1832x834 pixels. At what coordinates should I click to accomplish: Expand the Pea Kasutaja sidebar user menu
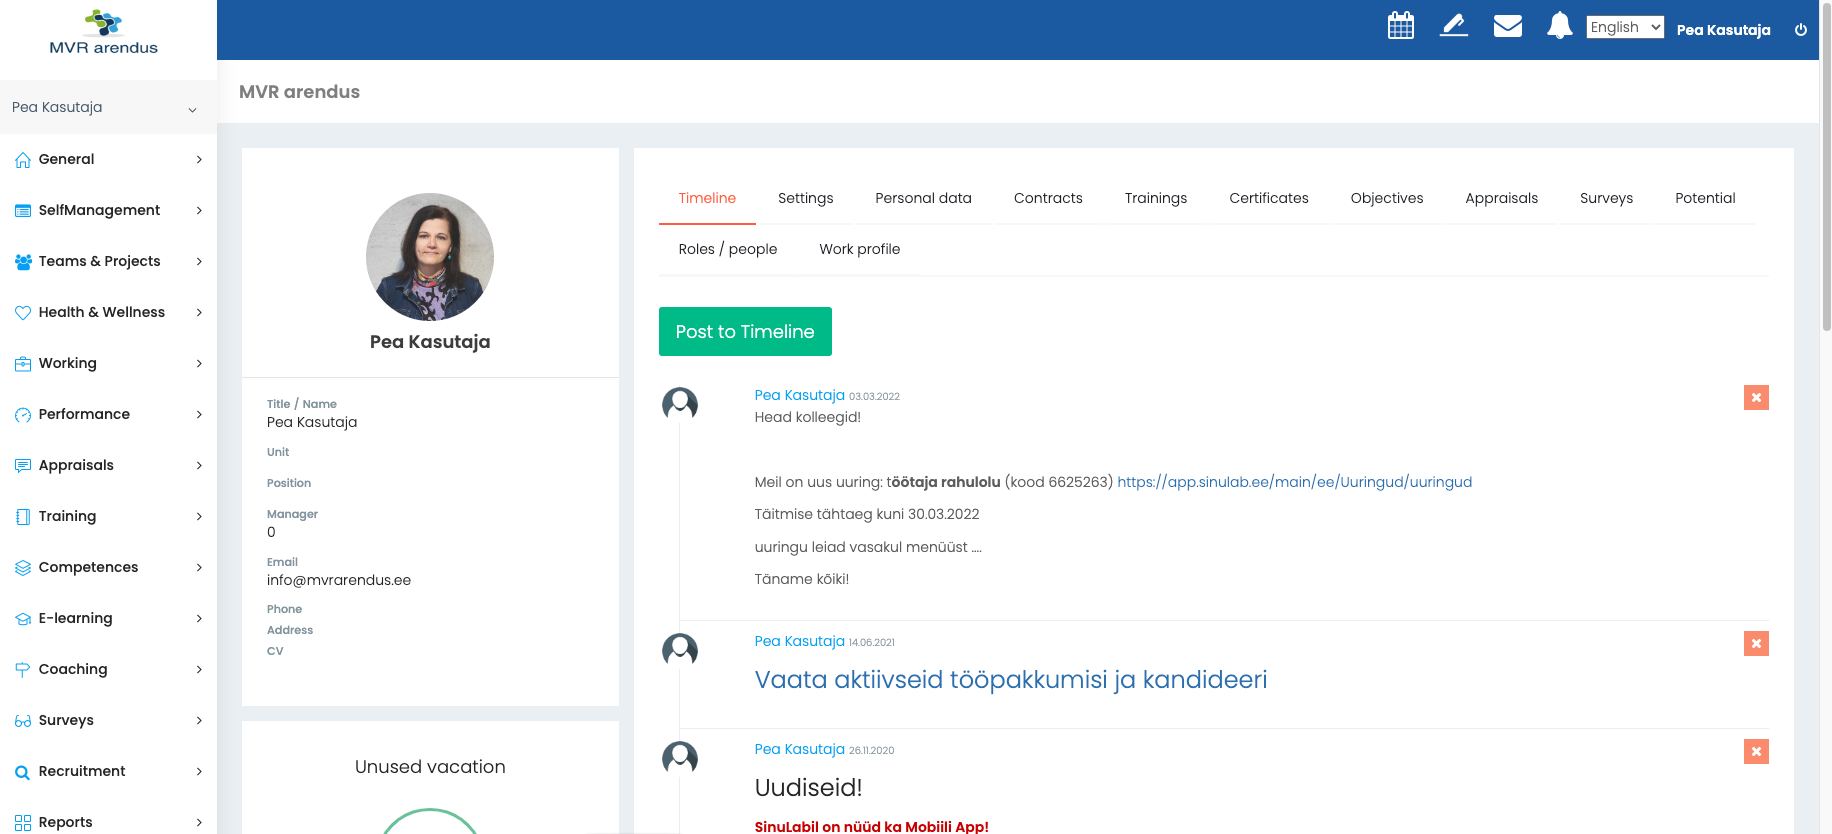108,107
